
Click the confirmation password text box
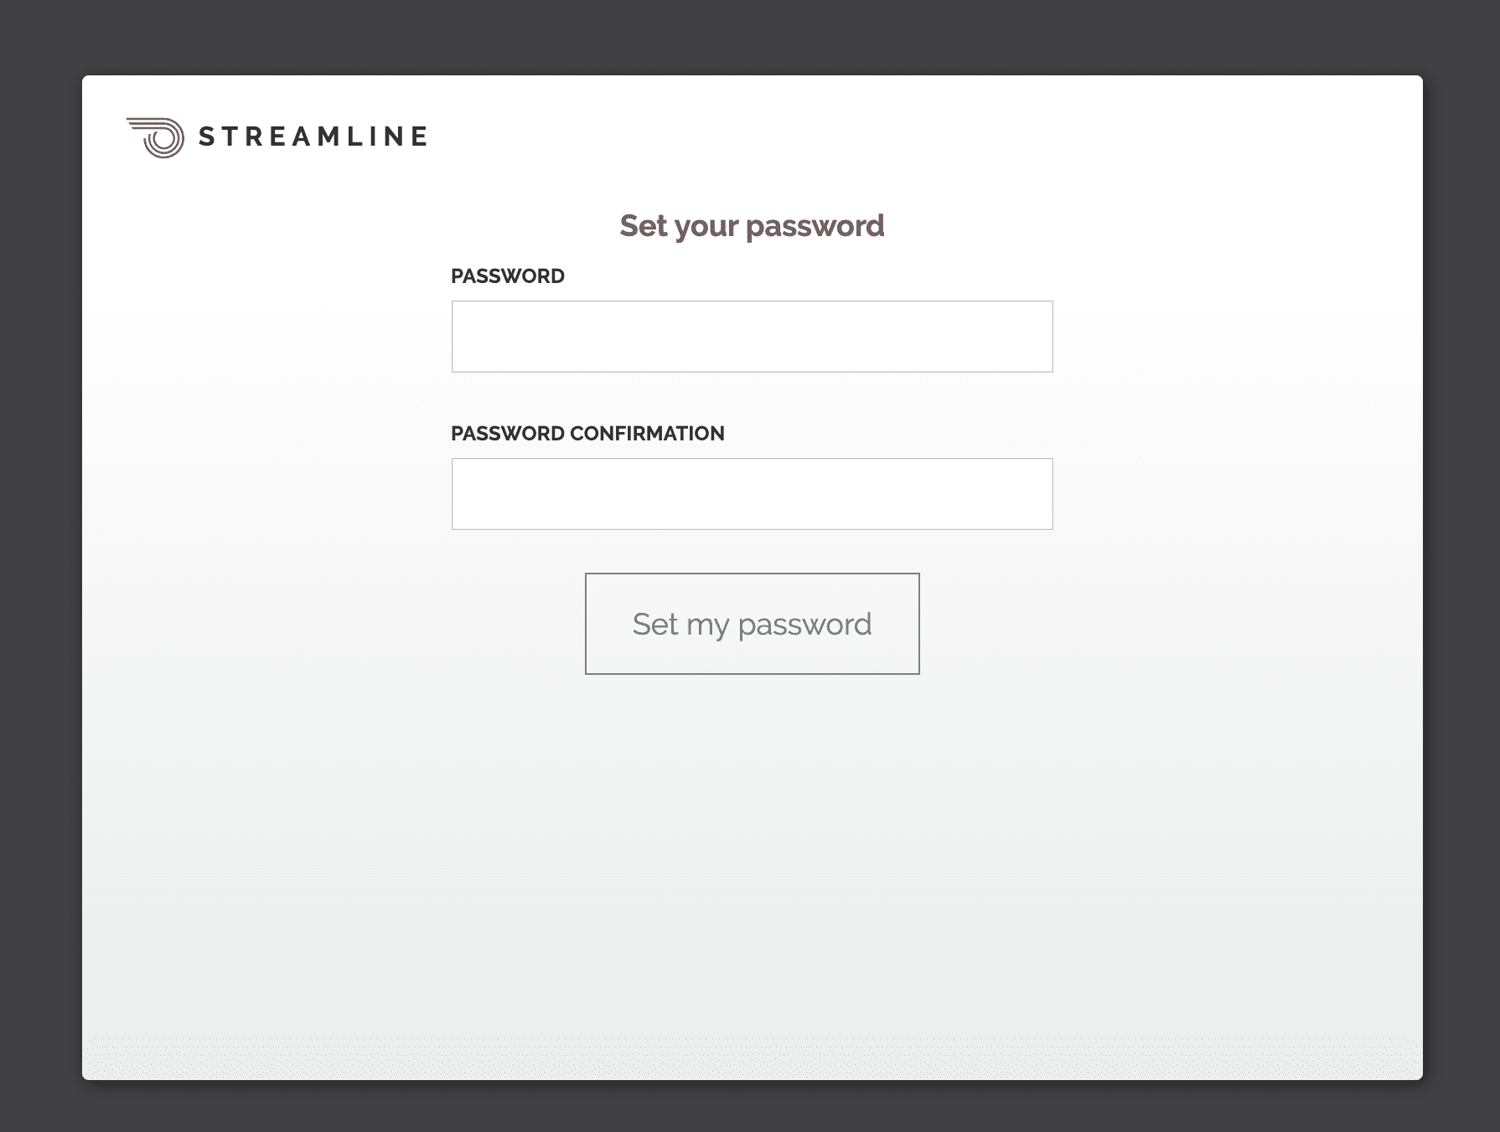point(751,493)
